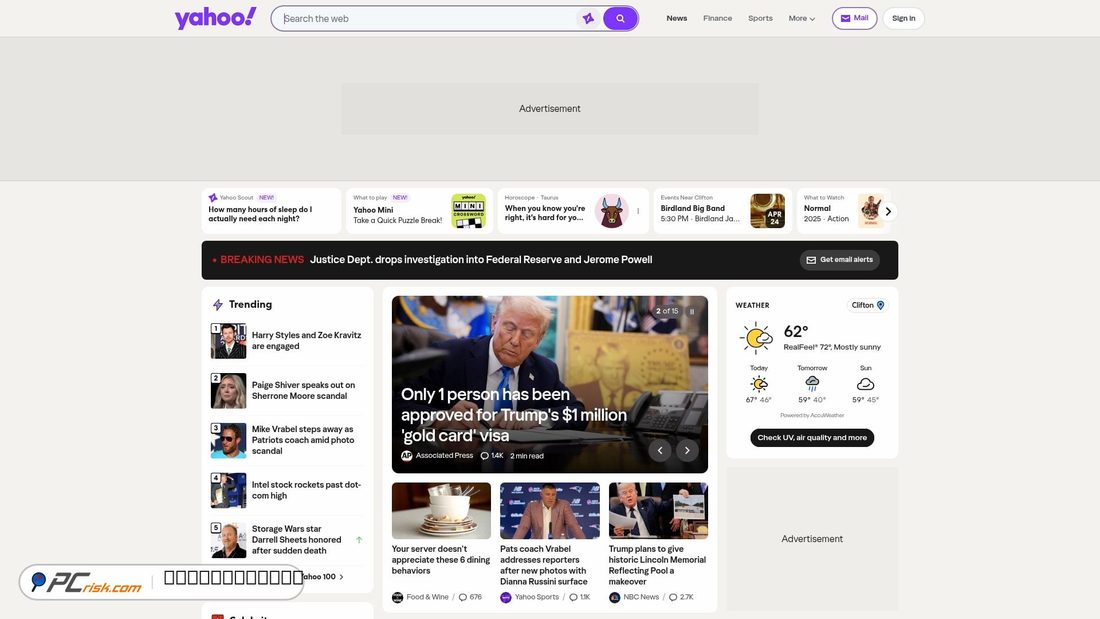The image size is (1100, 619).
Task: Open the Sports menu item
Action: click(x=760, y=18)
